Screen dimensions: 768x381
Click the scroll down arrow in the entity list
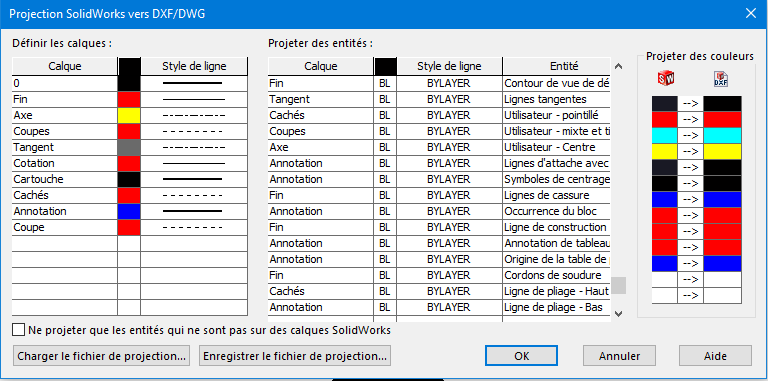[x=618, y=313]
